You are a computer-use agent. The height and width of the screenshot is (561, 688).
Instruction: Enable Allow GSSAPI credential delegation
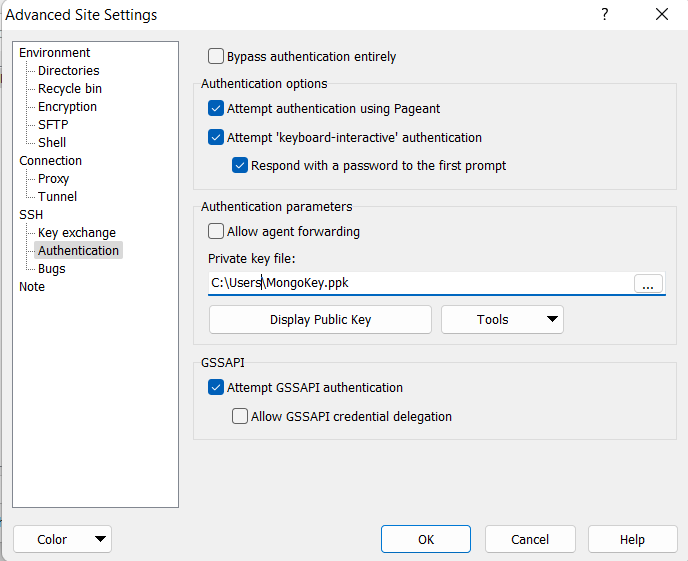coord(240,416)
